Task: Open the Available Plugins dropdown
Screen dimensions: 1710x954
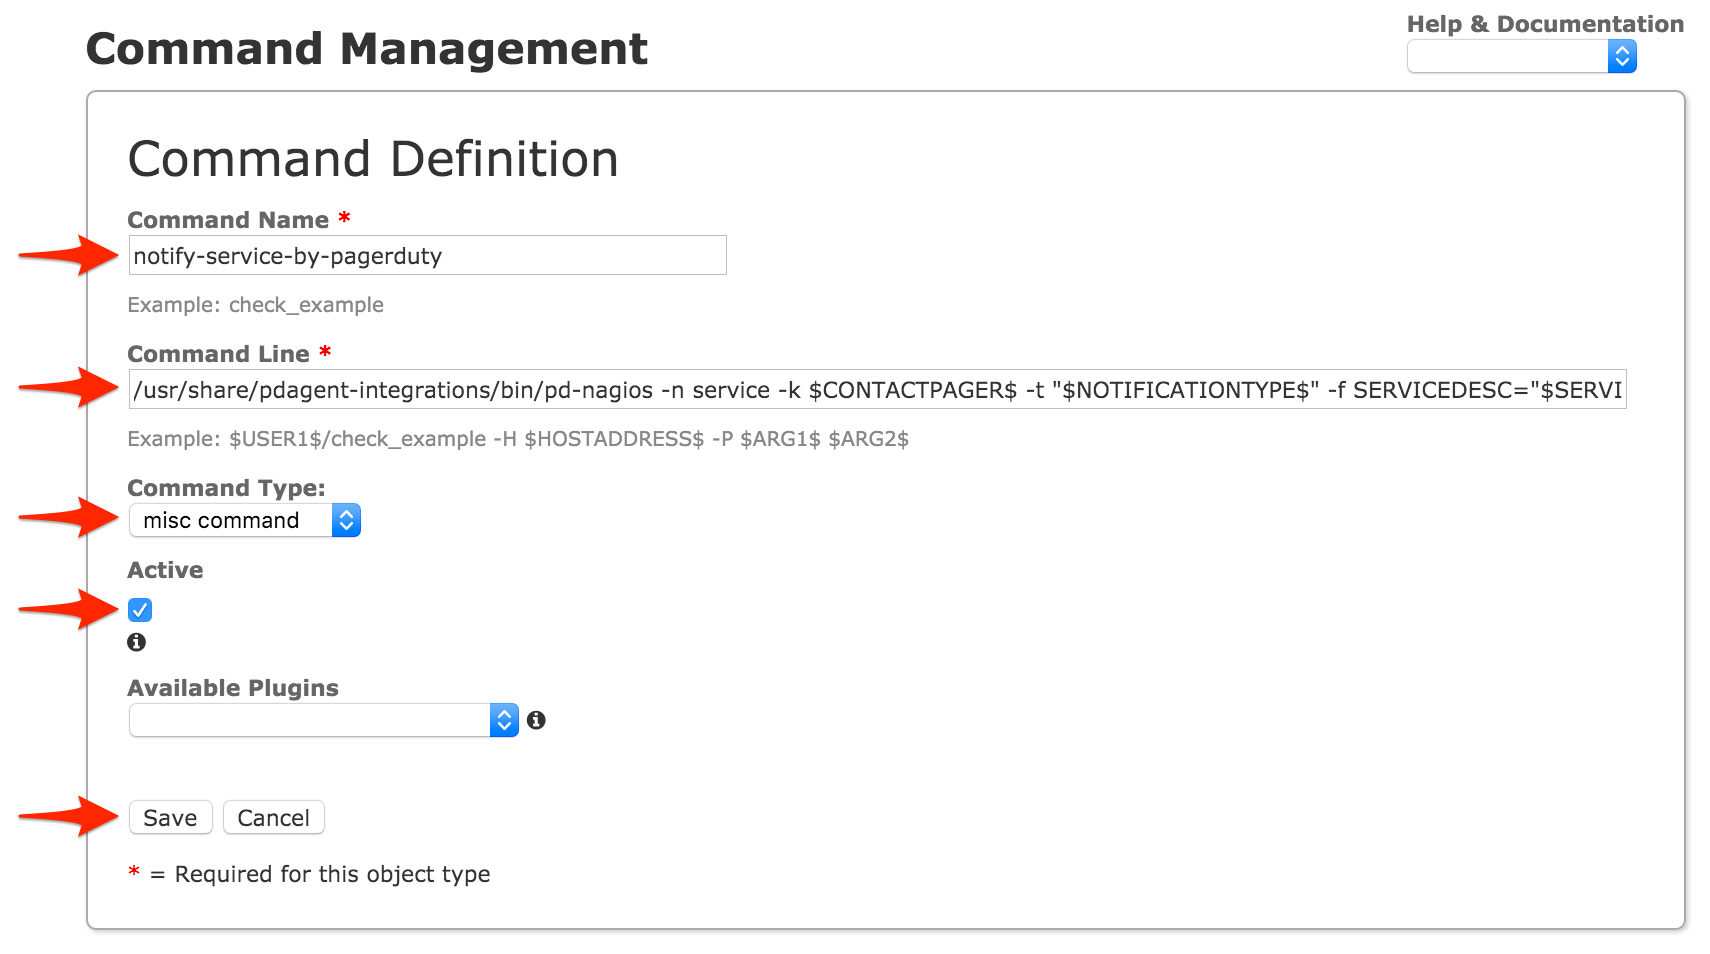Action: [323, 720]
